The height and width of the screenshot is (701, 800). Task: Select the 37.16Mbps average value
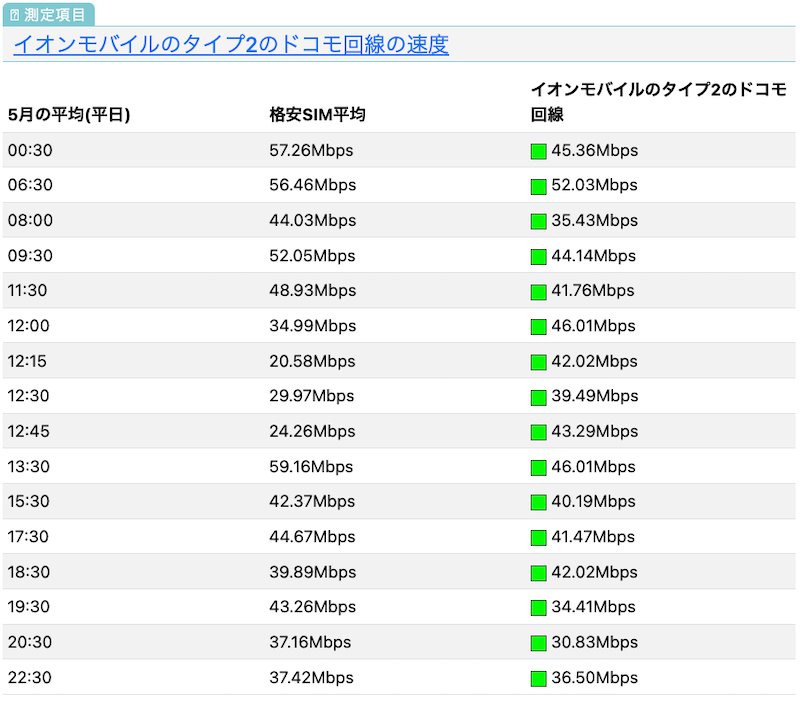(310, 642)
